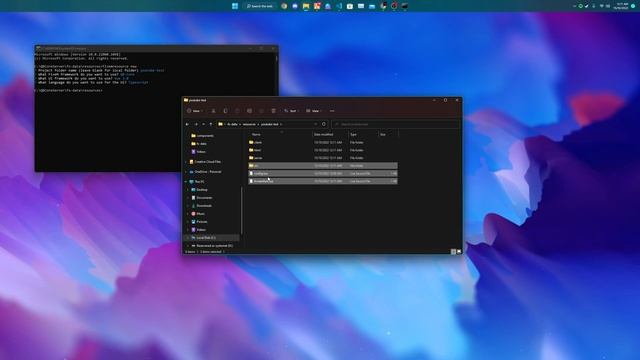Collapse the This PC tree node

(x=186, y=182)
